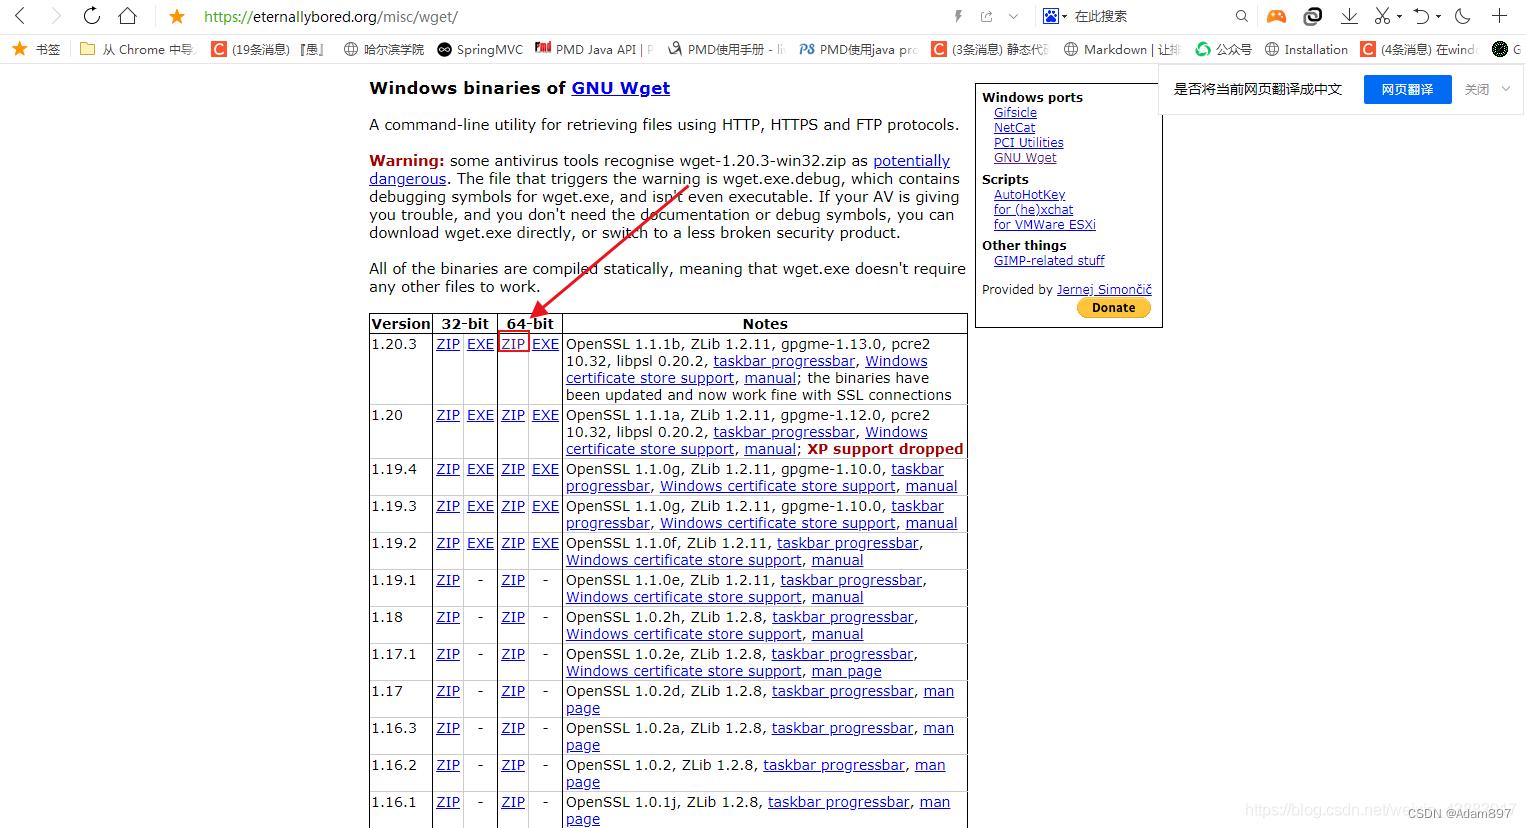Screen dimensions: 1526x828
Task: Expand the address bar history chevron
Action: click(x=1013, y=16)
